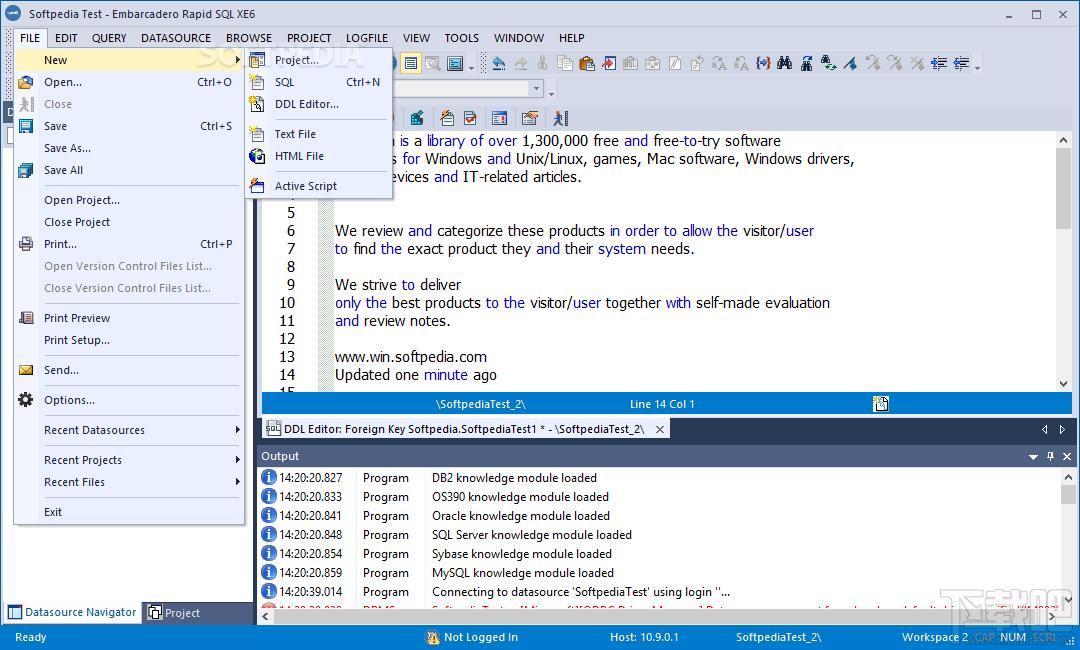Click the Replace binoculars with green arrows icon
Viewport: 1080px width, 650px height.
pyautogui.click(x=829, y=63)
